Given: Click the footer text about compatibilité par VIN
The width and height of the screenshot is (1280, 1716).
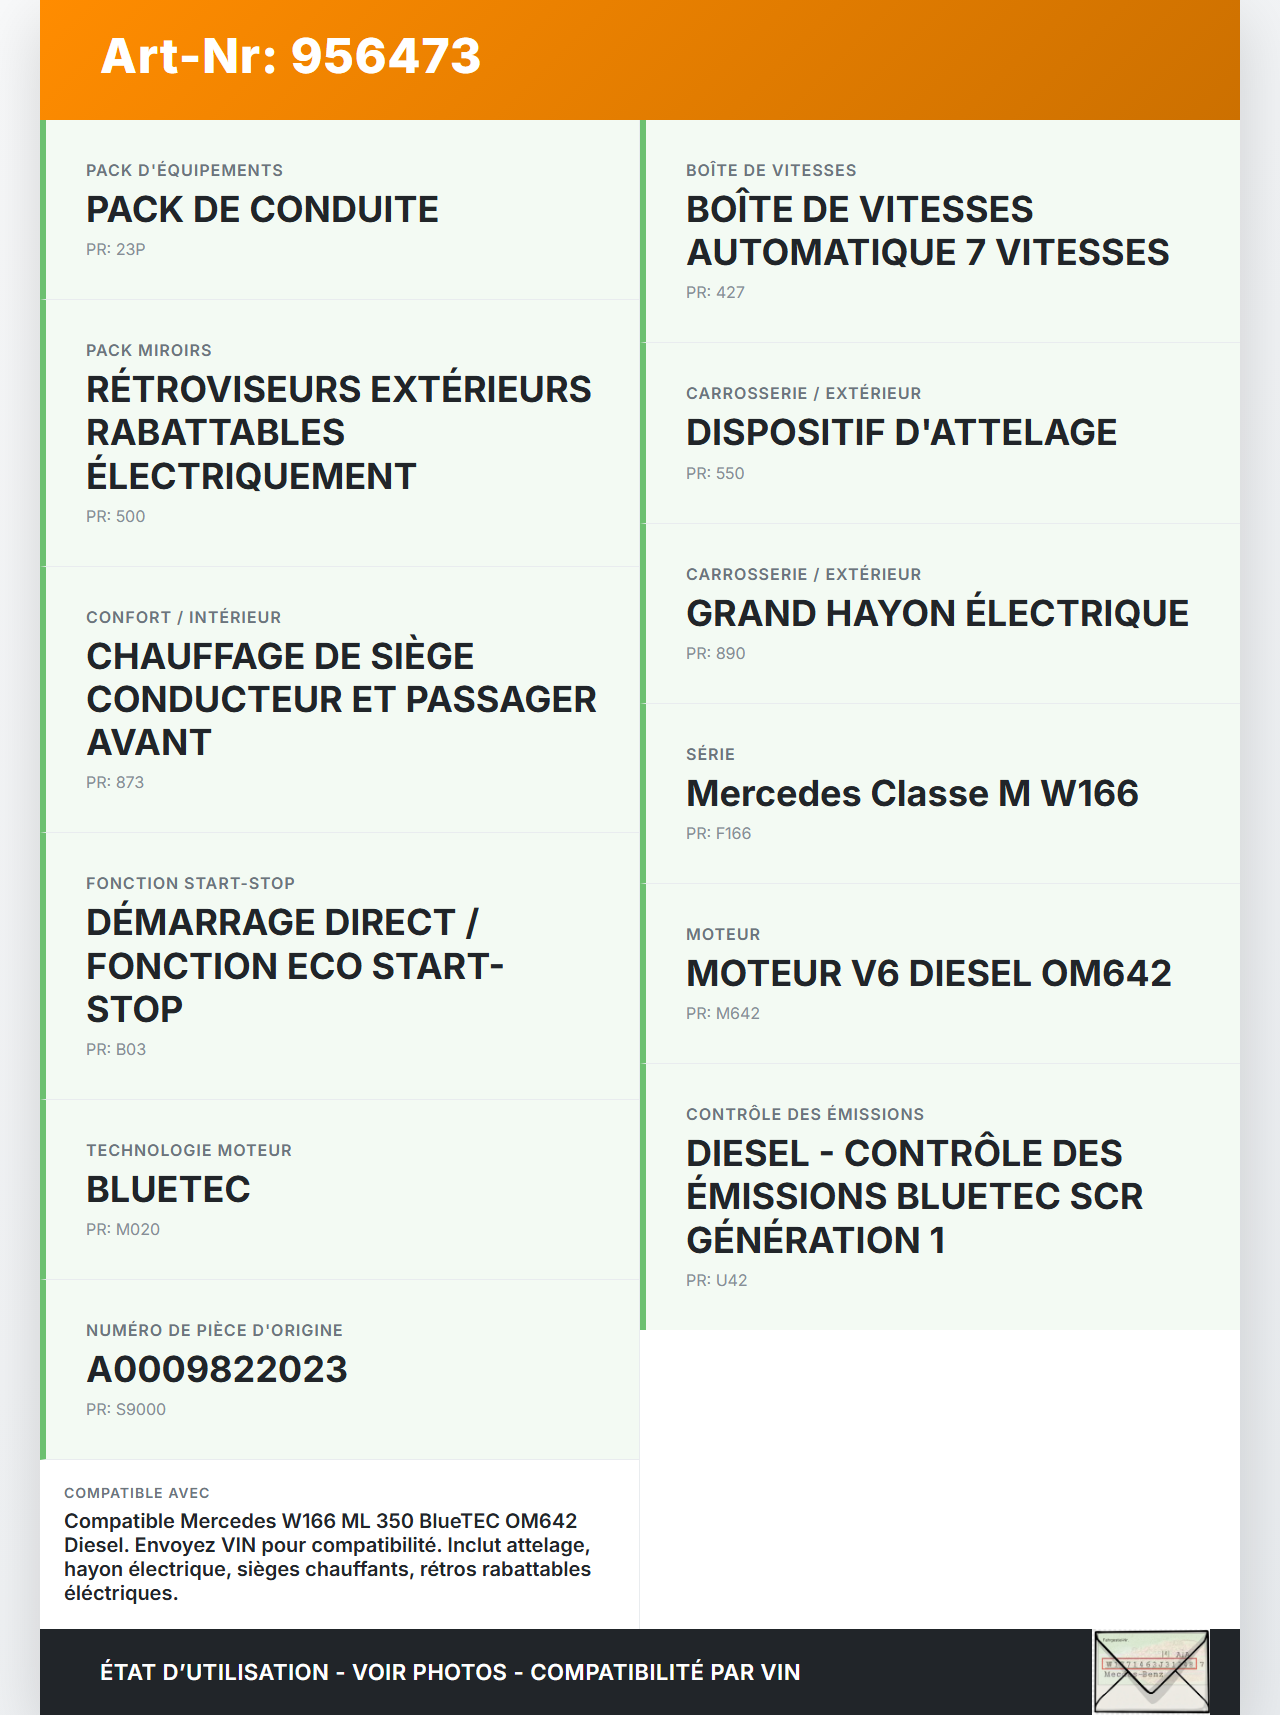Looking at the screenshot, I should tap(450, 1672).
